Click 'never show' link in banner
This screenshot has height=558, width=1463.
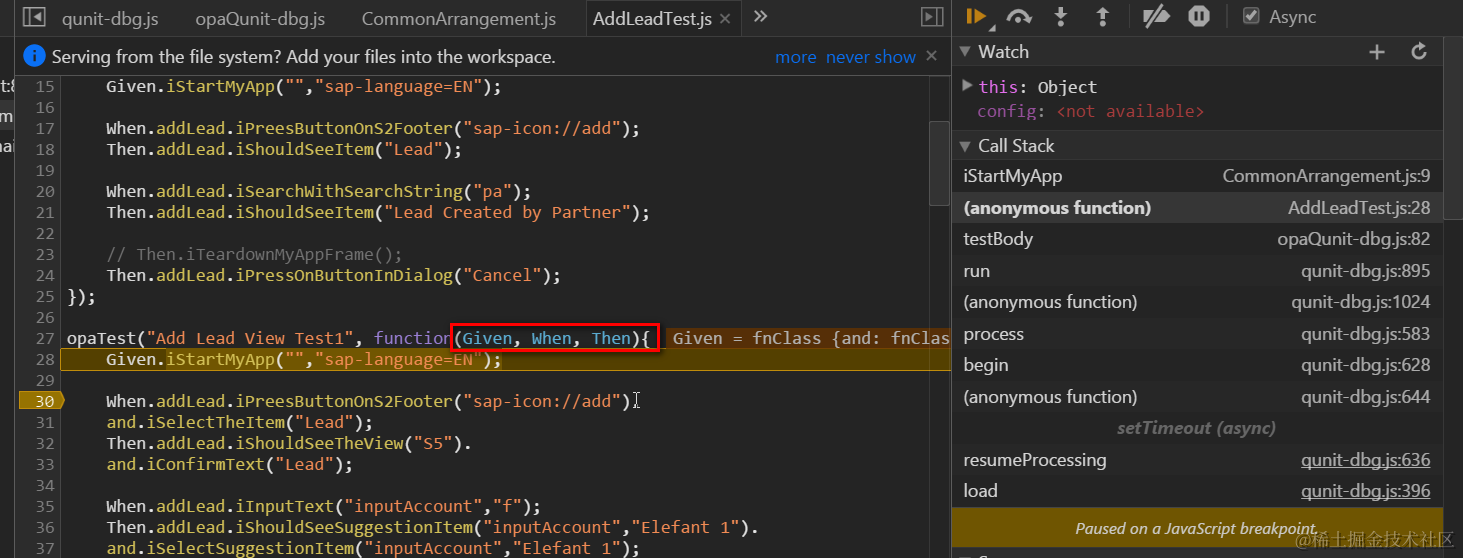pyautogui.click(x=871, y=57)
